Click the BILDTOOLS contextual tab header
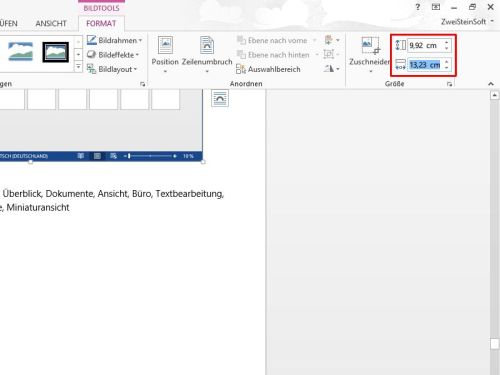The image size is (500, 375). 101,8
